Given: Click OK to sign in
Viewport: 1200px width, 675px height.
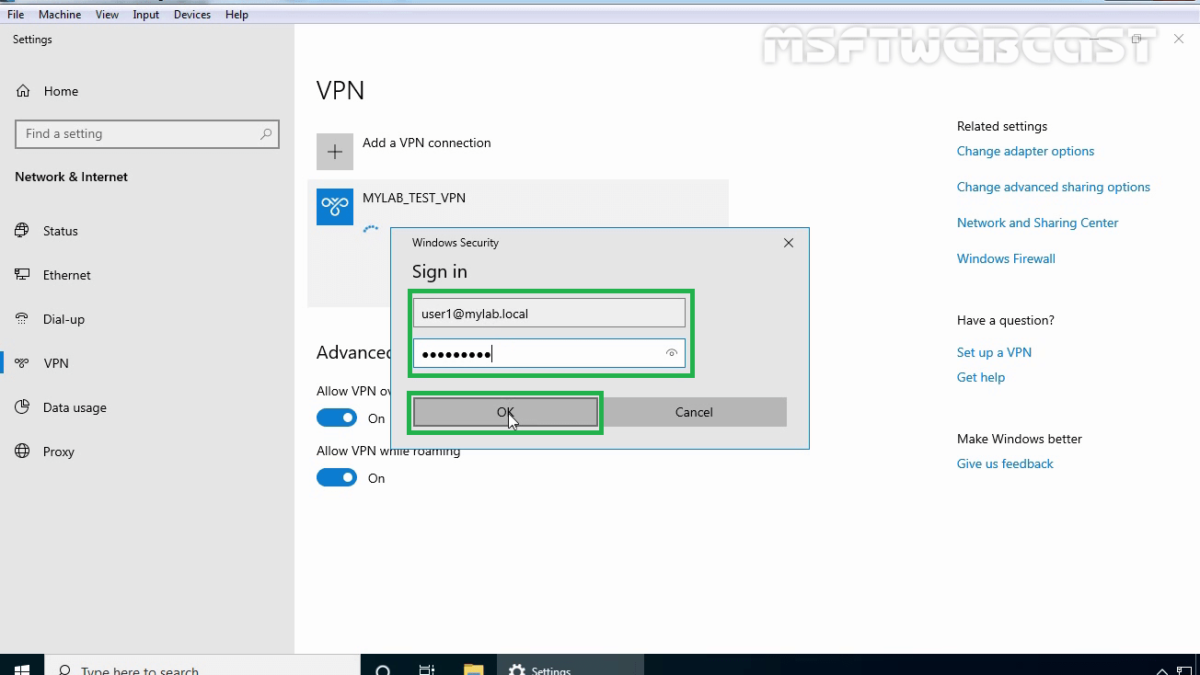Looking at the screenshot, I should tap(505, 412).
